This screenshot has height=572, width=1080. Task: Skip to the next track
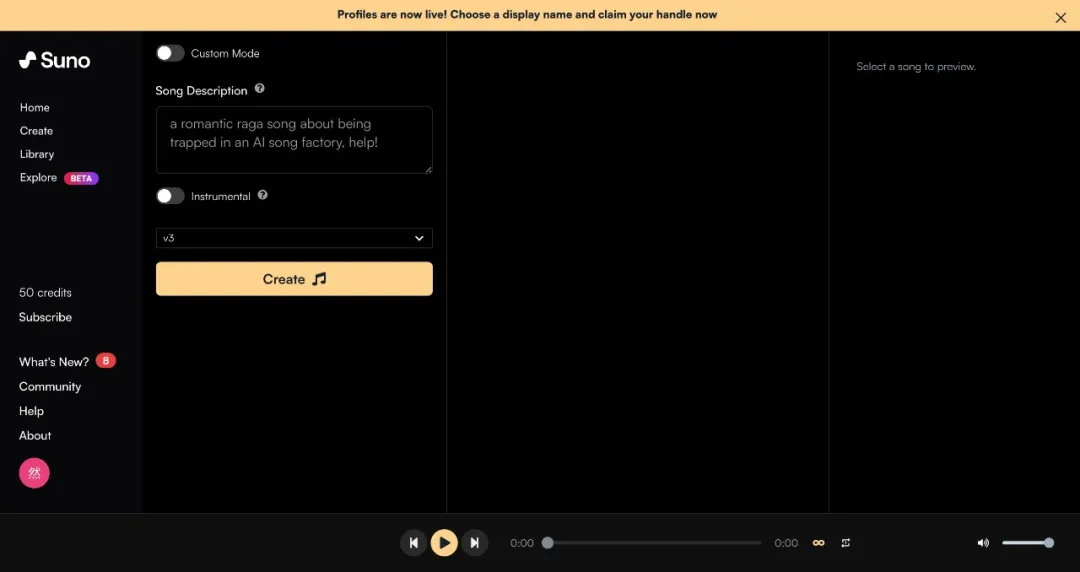[475, 543]
